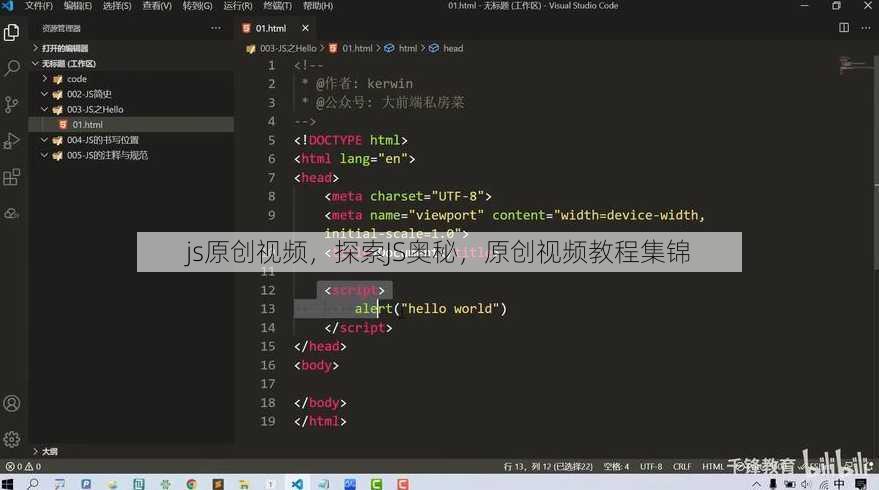The height and width of the screenshot is (490, 879).
Task: Click 01.html in the breadcrumb
Action: click(357, 48)
